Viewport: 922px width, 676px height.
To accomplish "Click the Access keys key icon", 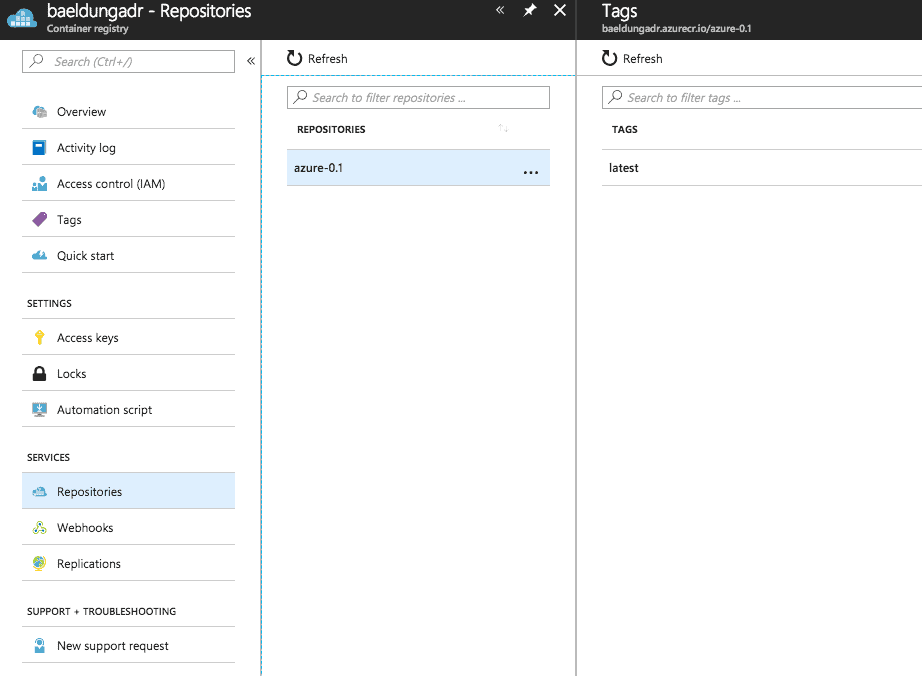I will point(39,338).
